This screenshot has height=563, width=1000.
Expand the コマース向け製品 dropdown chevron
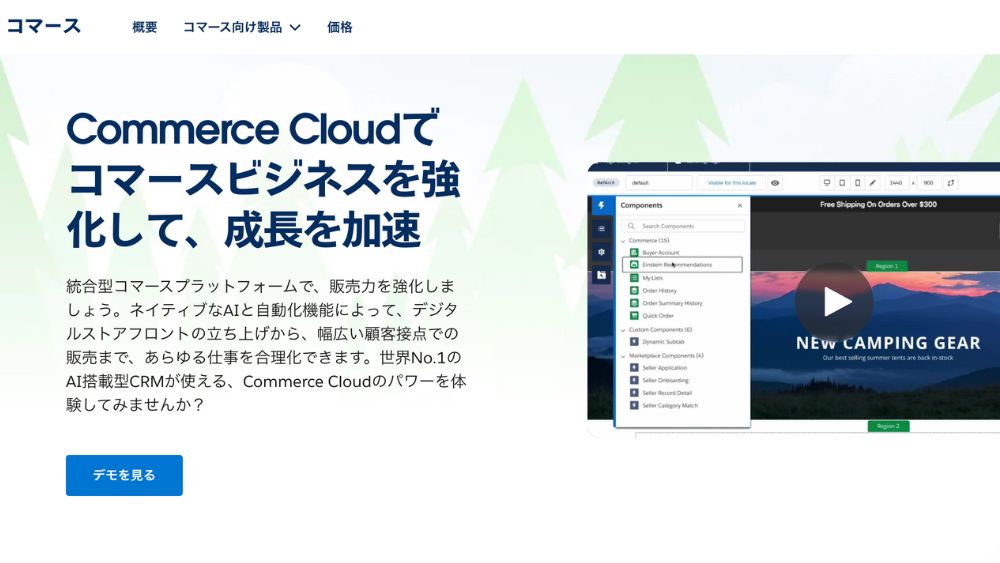point(295,27)
